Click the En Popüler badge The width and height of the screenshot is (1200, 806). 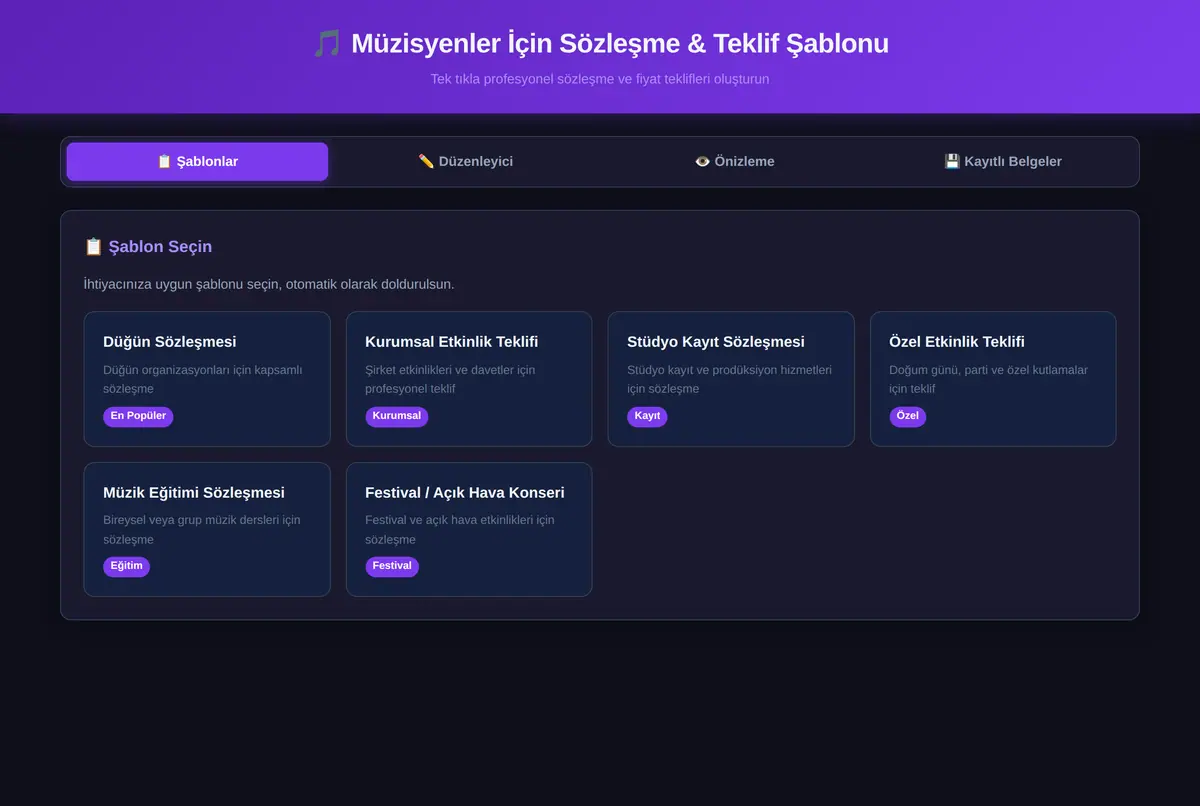(138, 416)
